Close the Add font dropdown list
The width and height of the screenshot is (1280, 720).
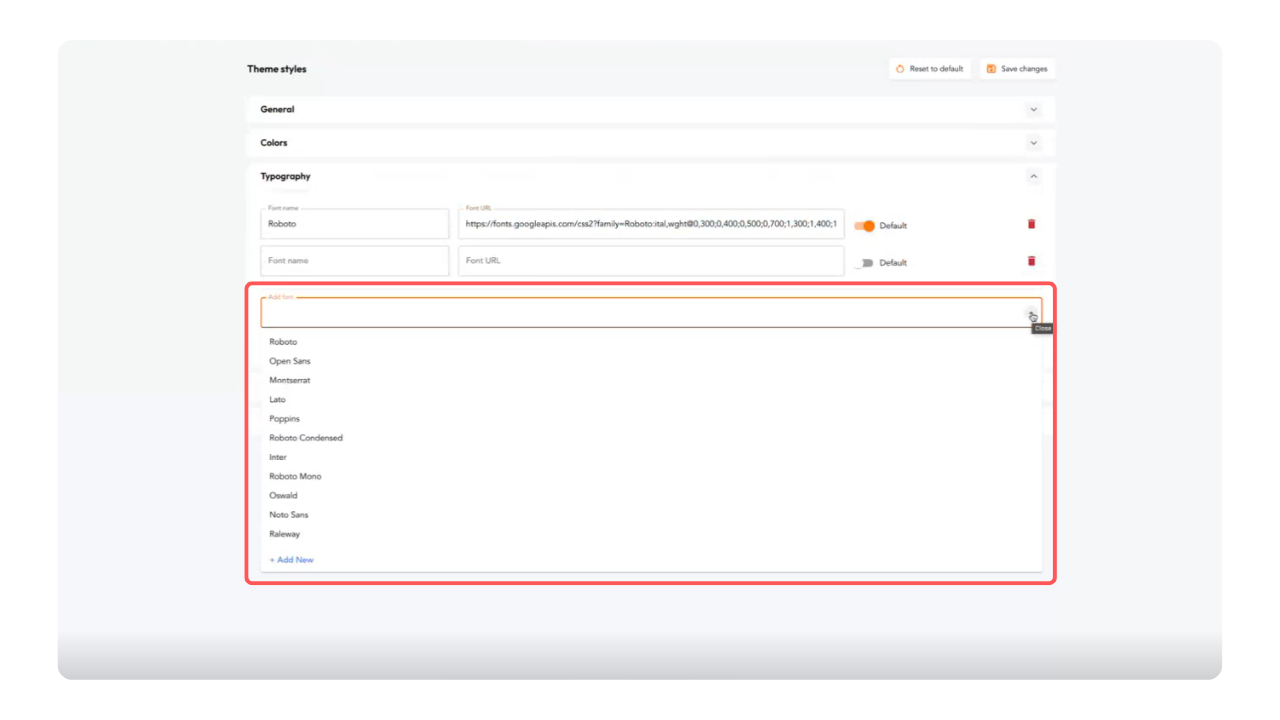[1031, 315]
